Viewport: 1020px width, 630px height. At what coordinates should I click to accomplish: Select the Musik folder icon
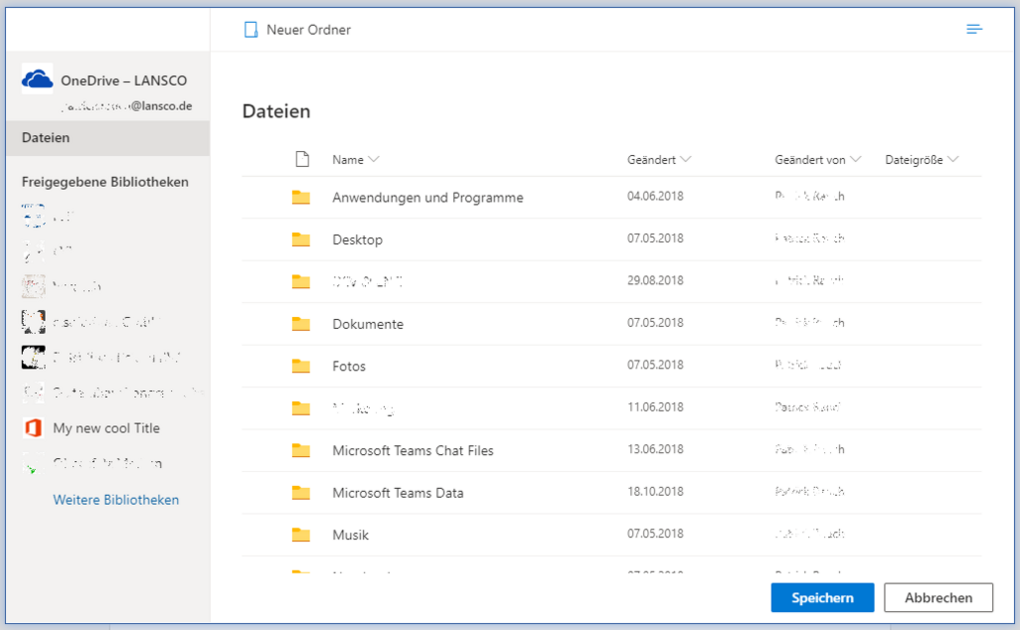point(301,535)
